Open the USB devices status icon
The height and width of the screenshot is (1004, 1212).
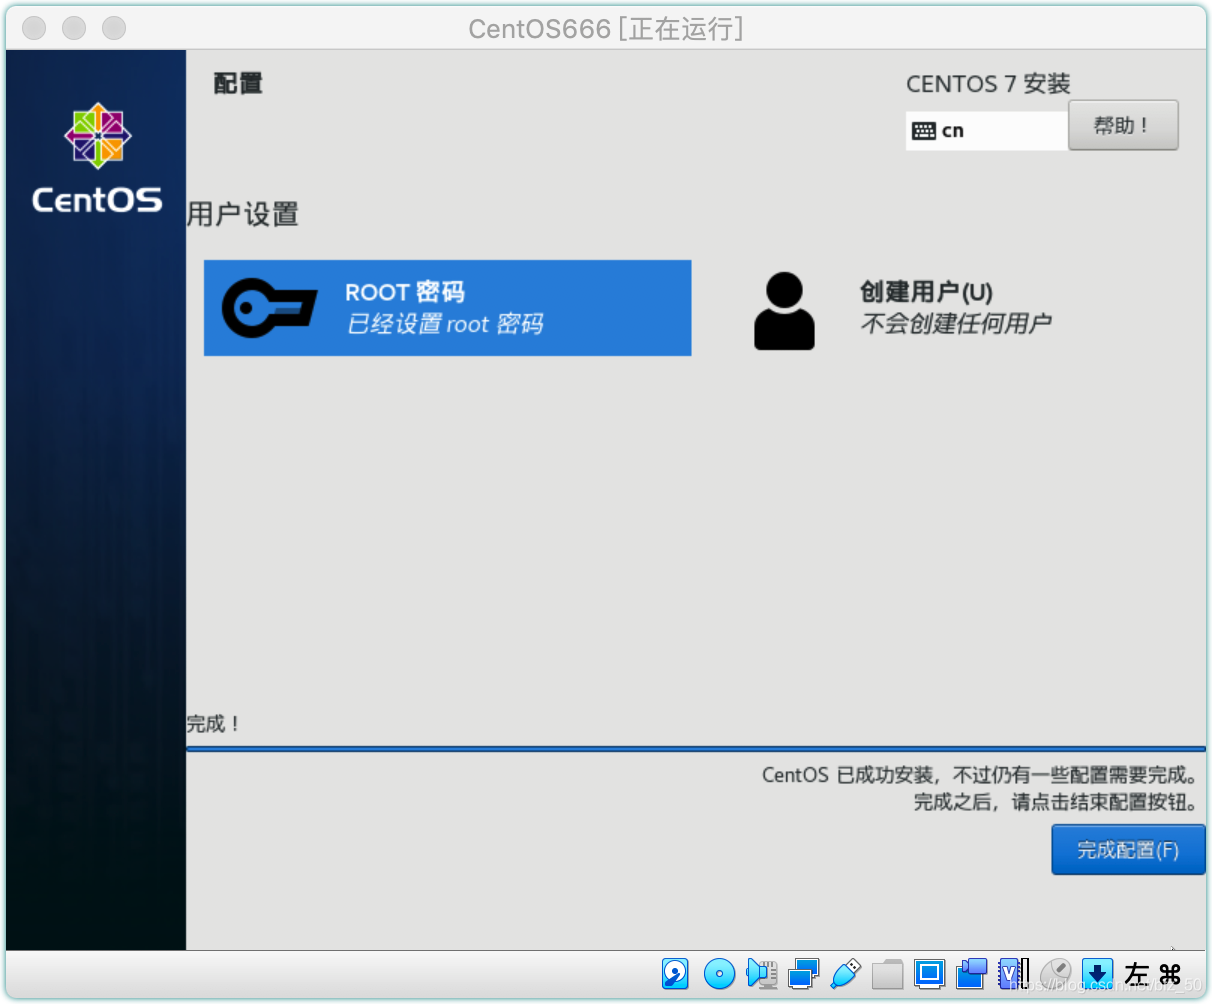(x=846, y=973)
